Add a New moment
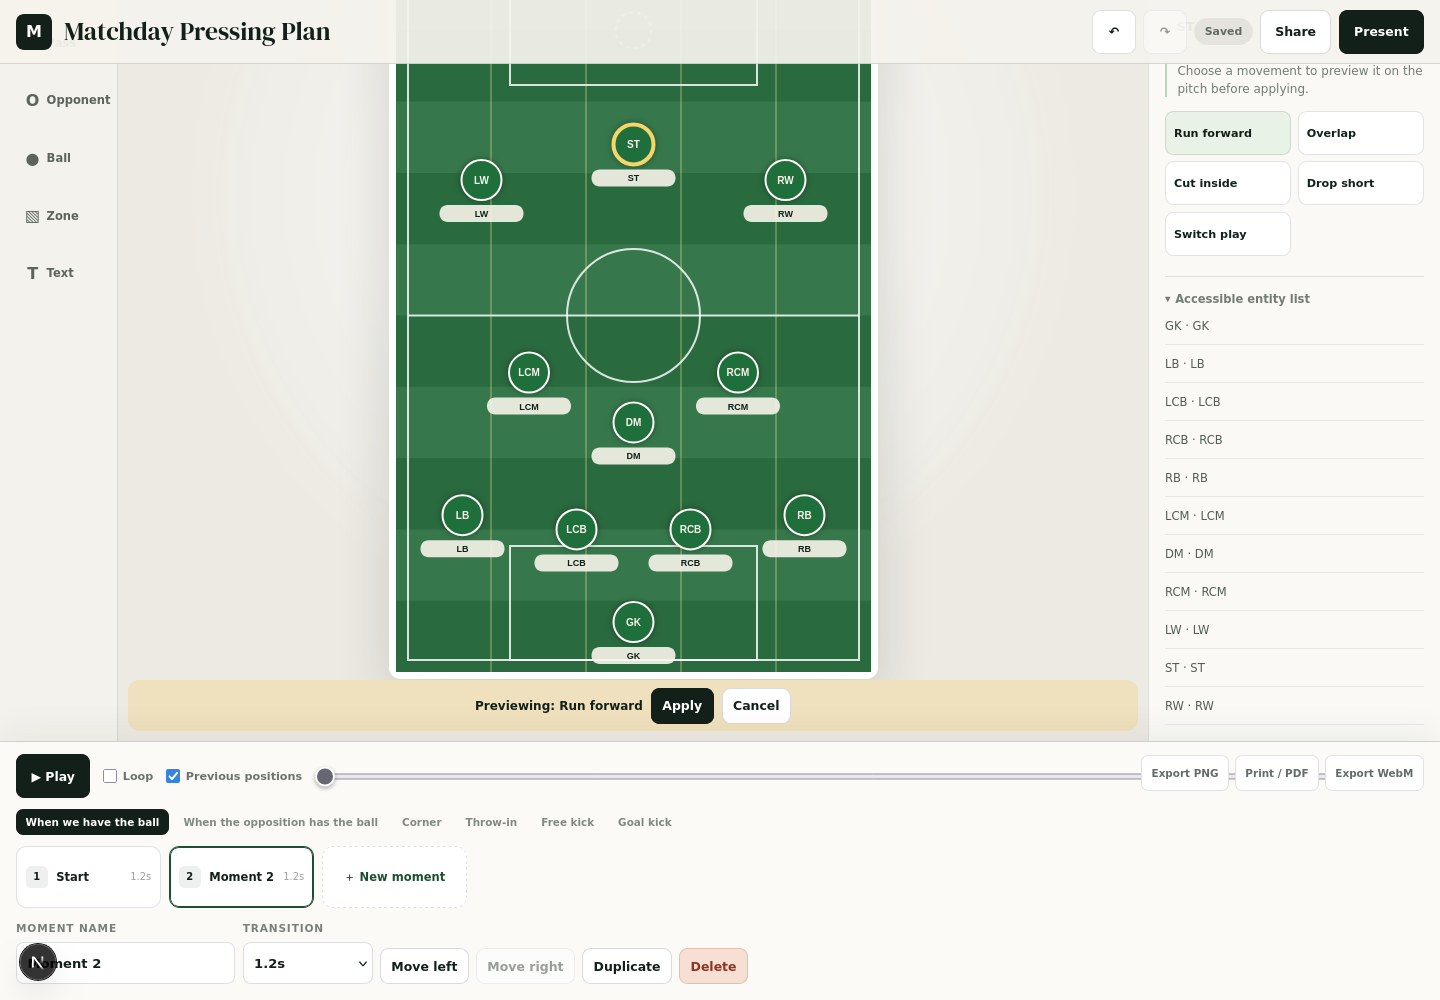The width and height of the screenshot is (1440, 1000). click(x=394, y=877)
